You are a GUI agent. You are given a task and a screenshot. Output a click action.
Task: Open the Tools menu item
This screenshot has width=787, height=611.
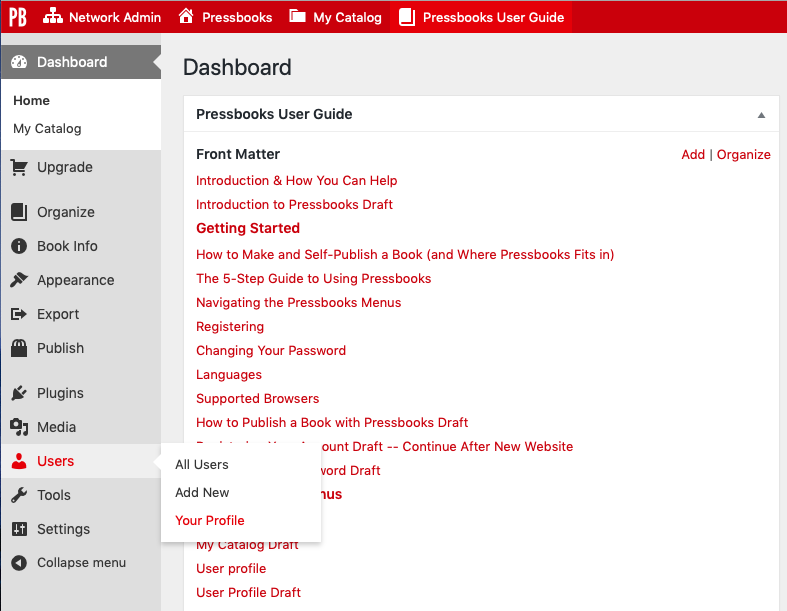[81, 495]
